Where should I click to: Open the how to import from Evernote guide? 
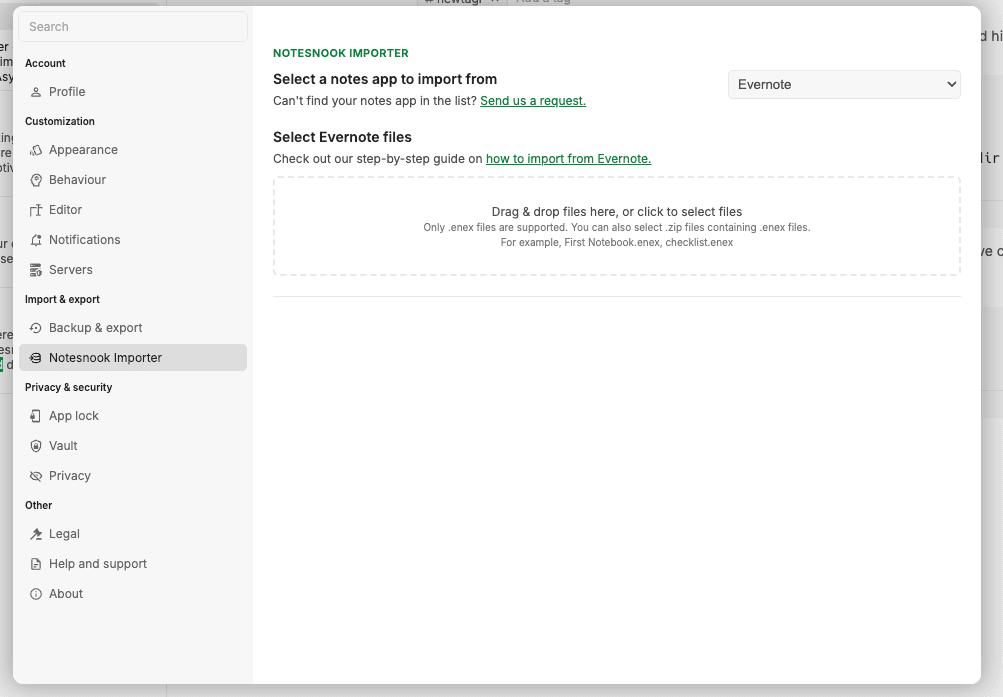[568, 159]
